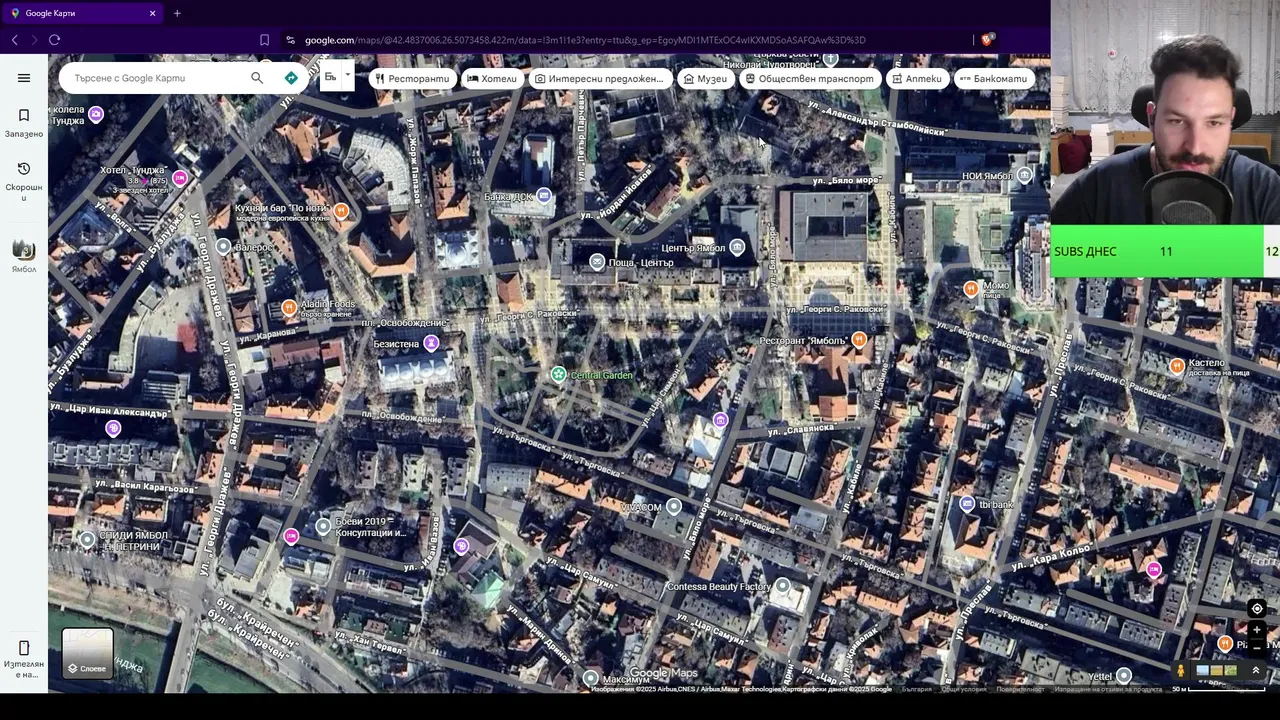
Task: Open the Кастело pizza delivery pin
Action: (x=1177, y=366)
